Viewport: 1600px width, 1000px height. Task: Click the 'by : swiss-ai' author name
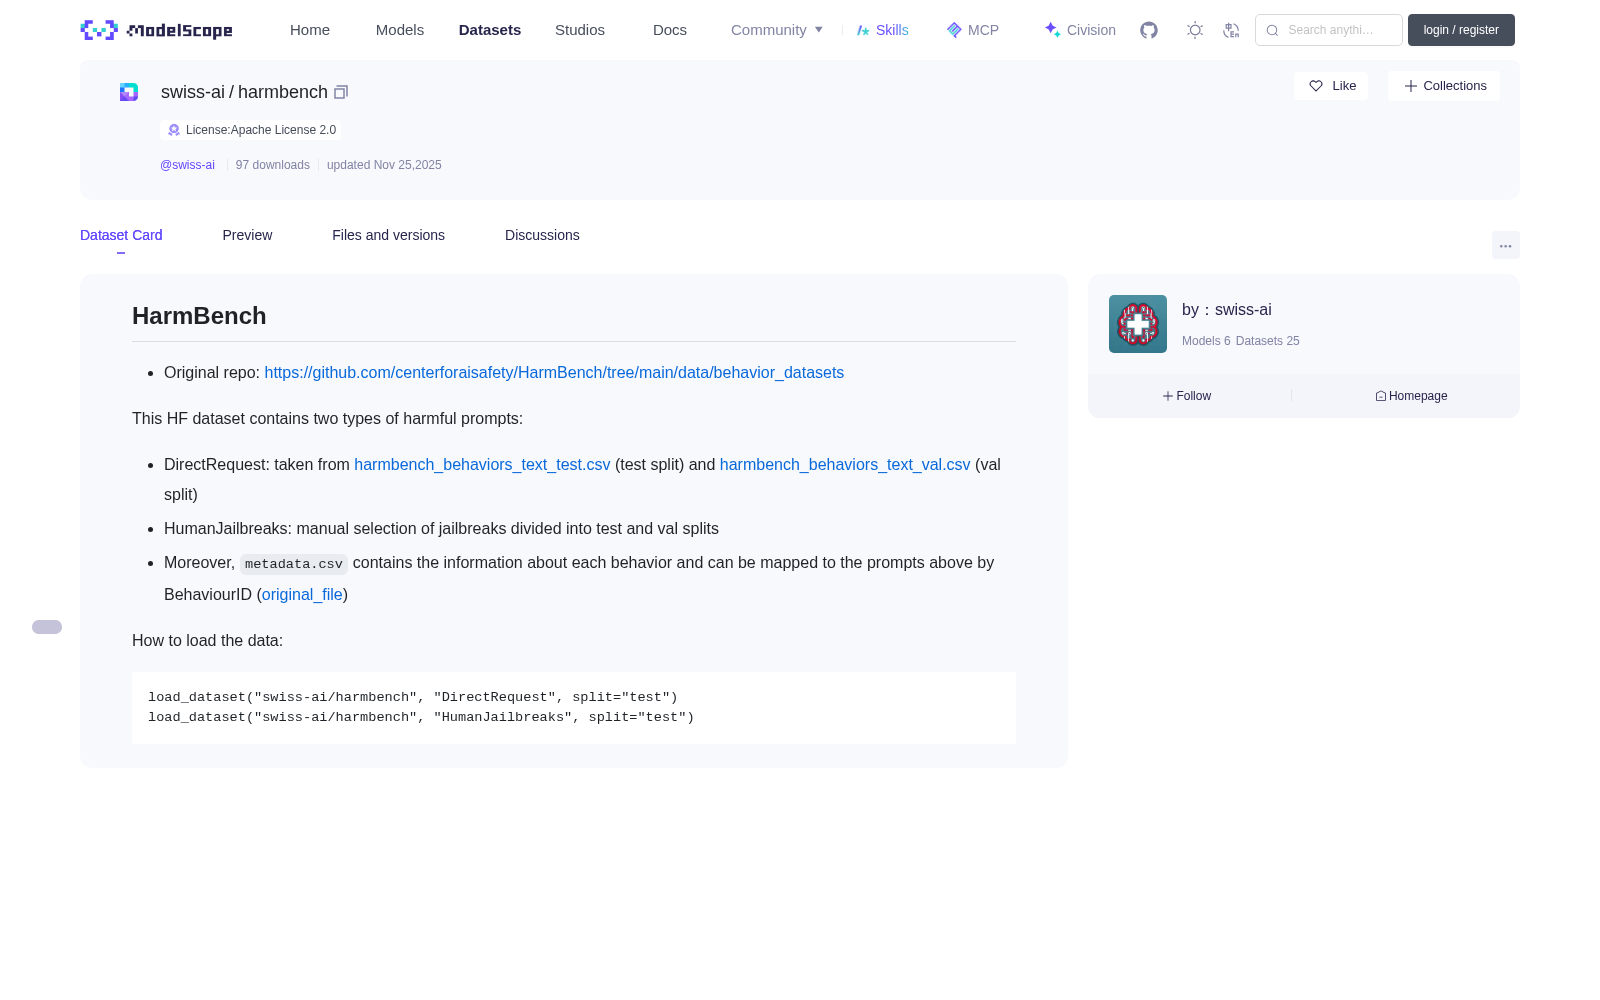tap(1227, 310)
